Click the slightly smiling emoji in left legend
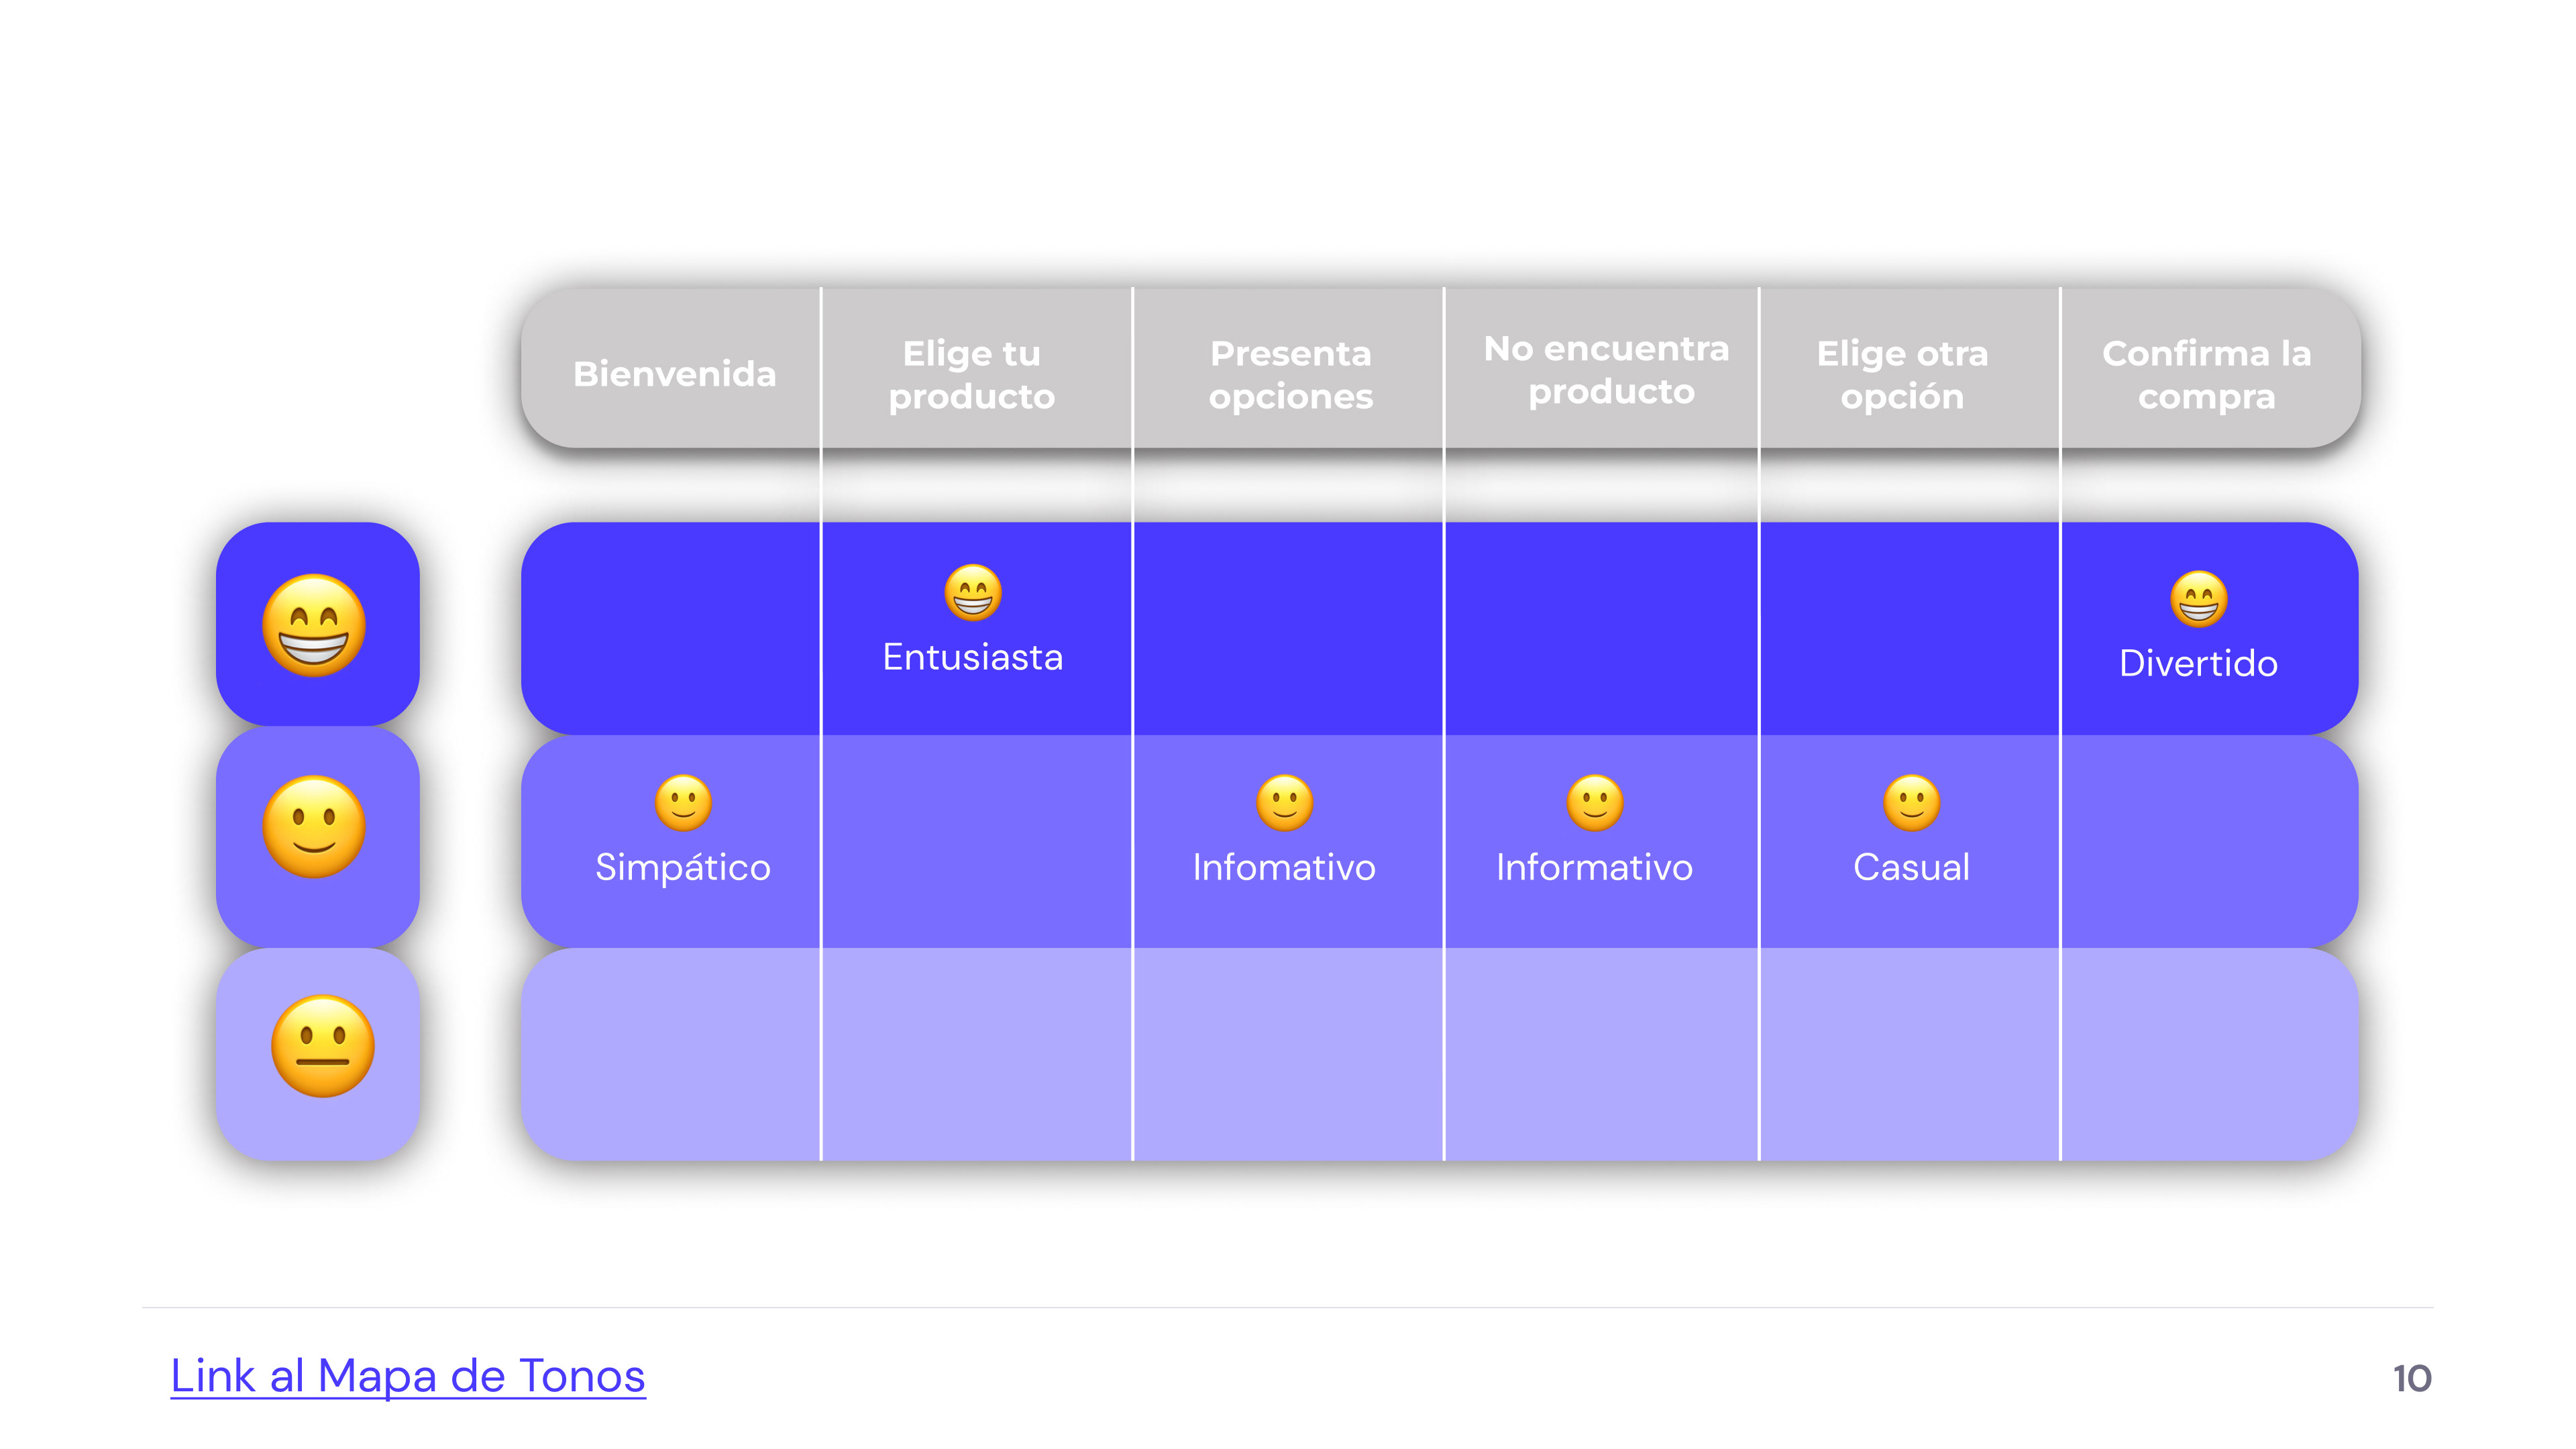This screenshot has width=2576, height=1449. click(x=314, y=826)
